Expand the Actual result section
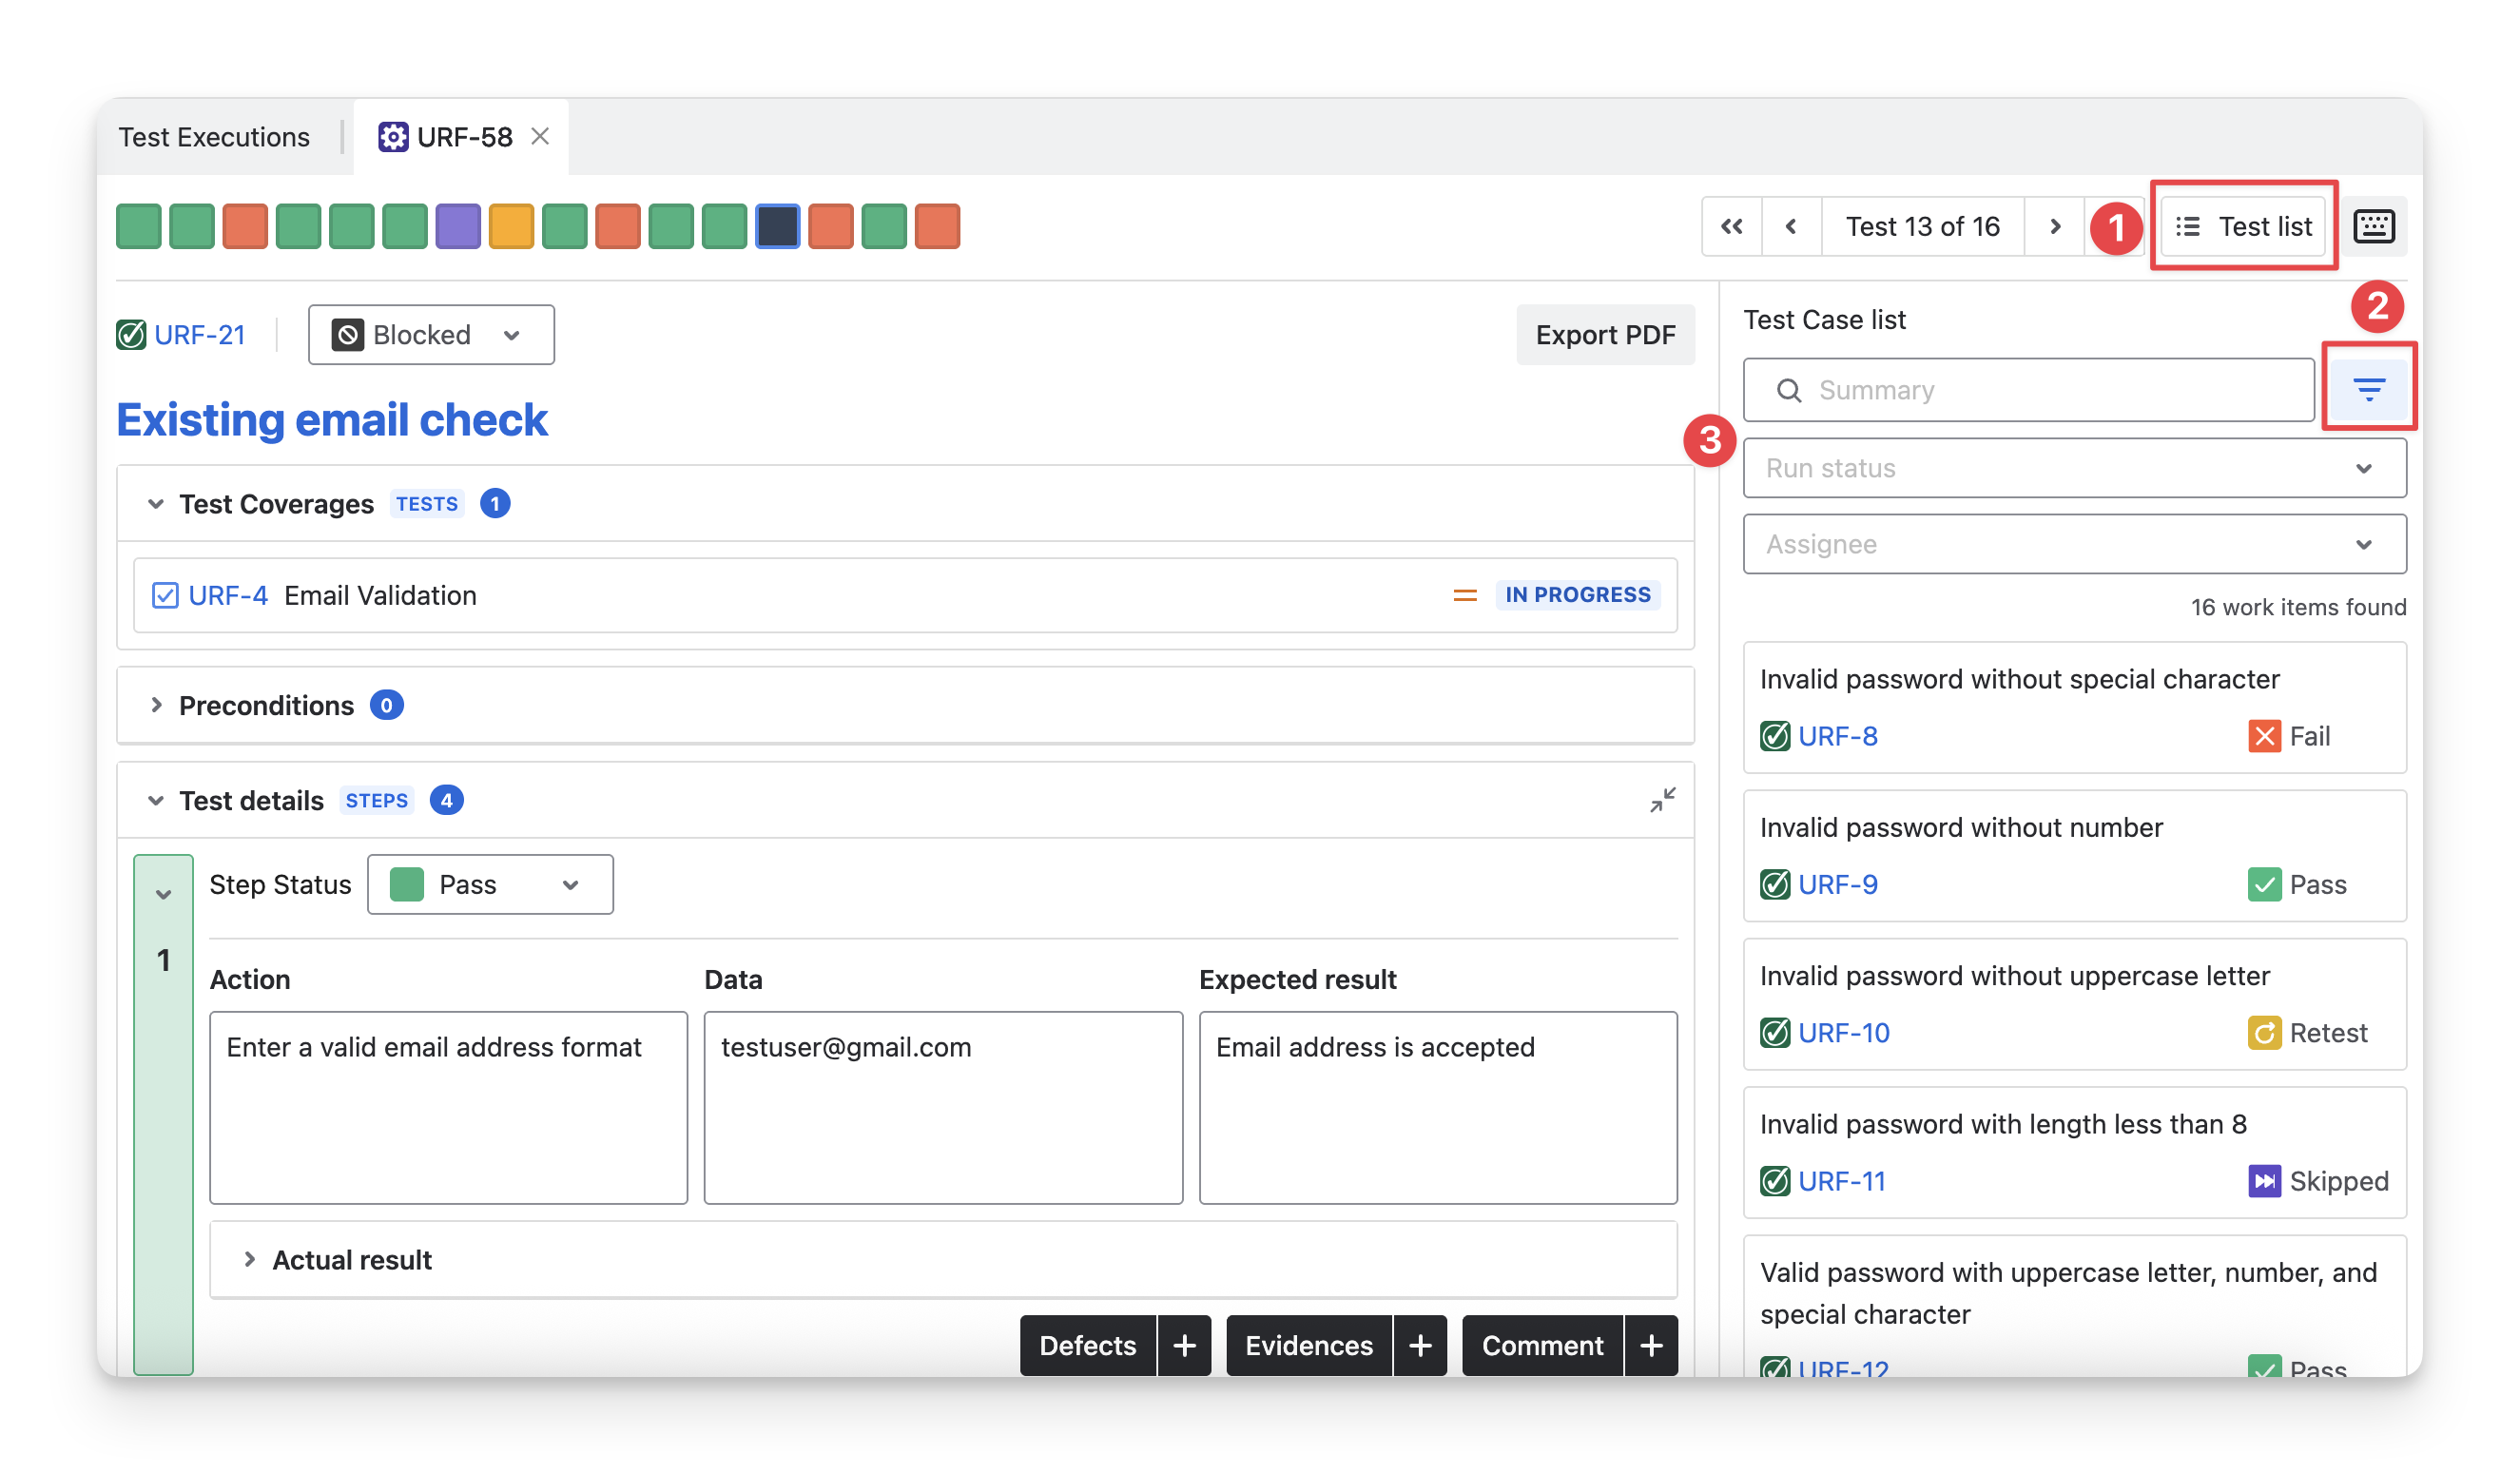Screen dimensions: 2520x1474 tap(250, 1259)
